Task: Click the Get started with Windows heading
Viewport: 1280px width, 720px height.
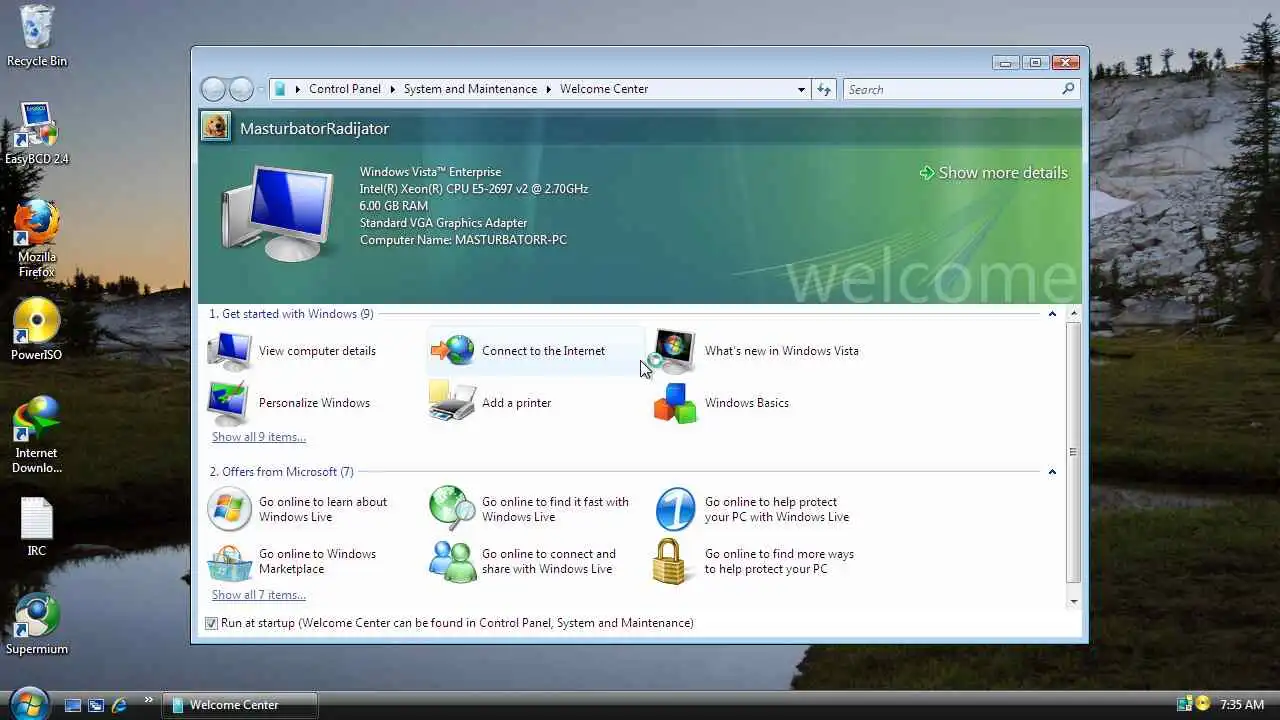Action: (x=291, y=314)
